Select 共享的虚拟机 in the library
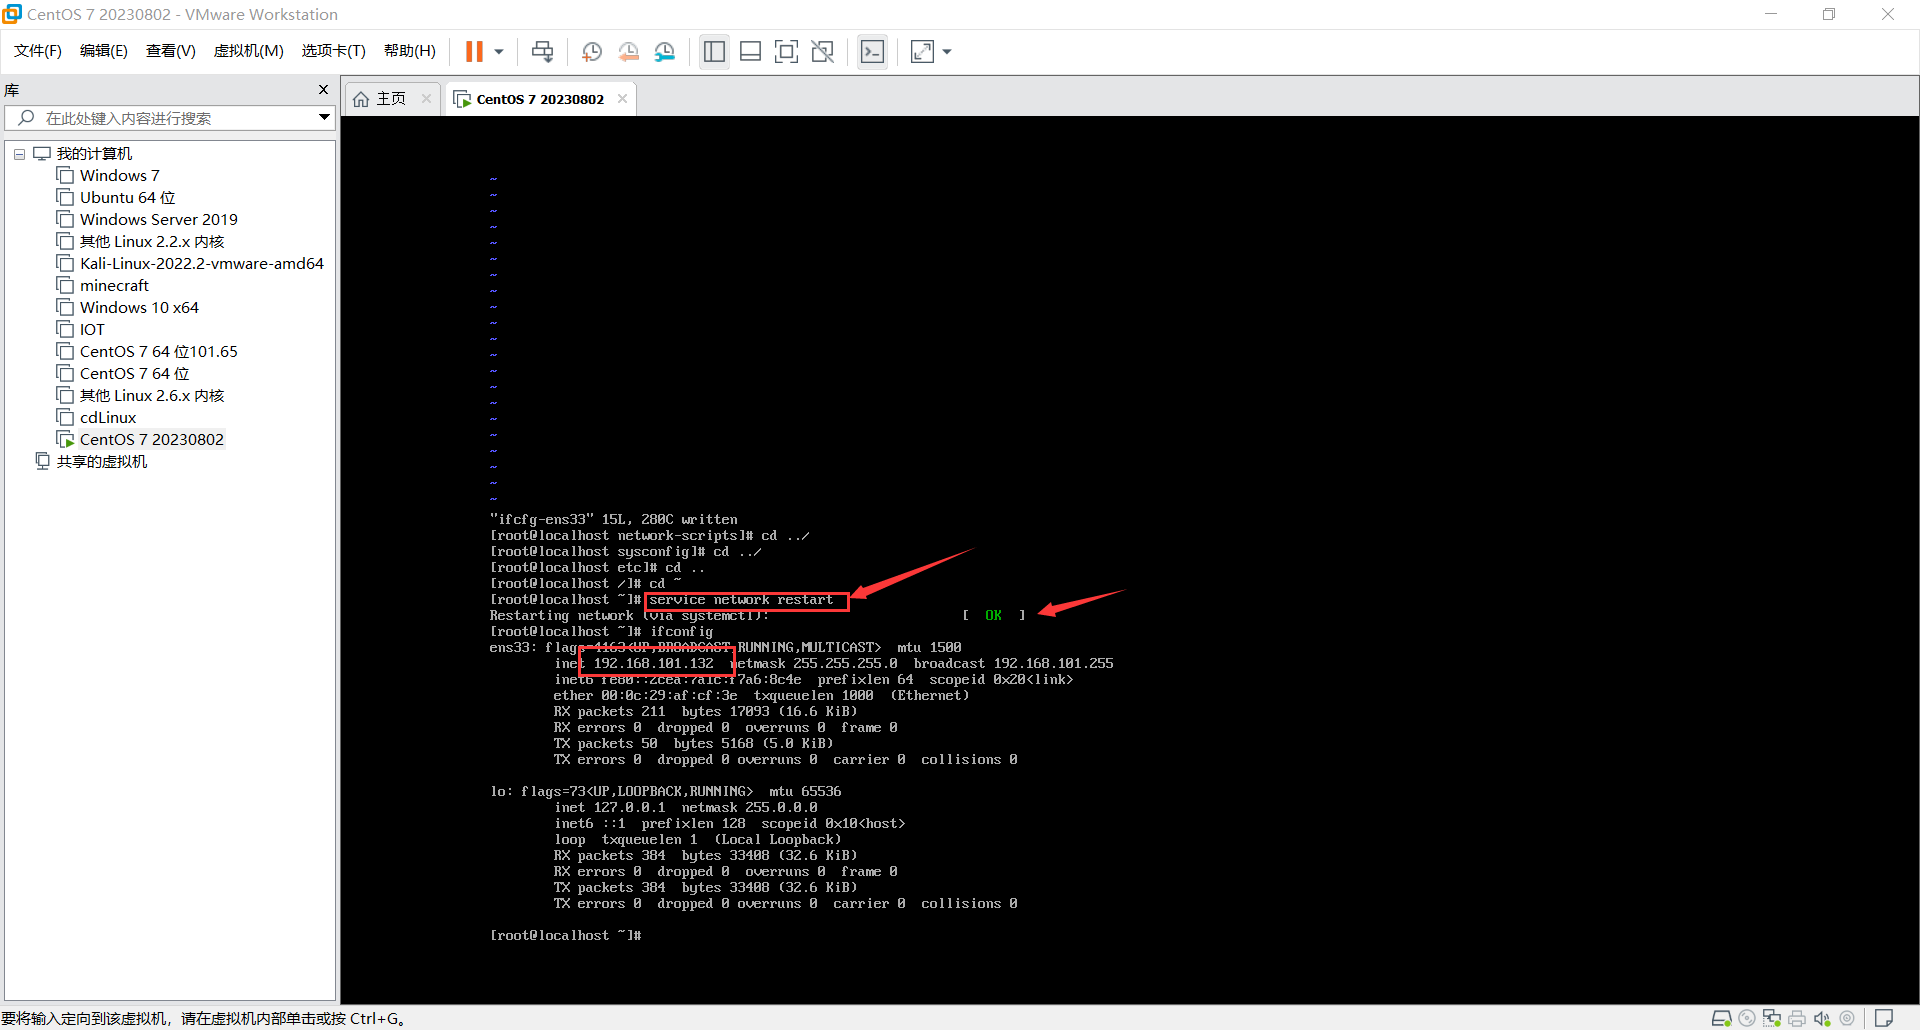The height and width of the screenshot is (1030, 1920). click(x=101, y=462)
